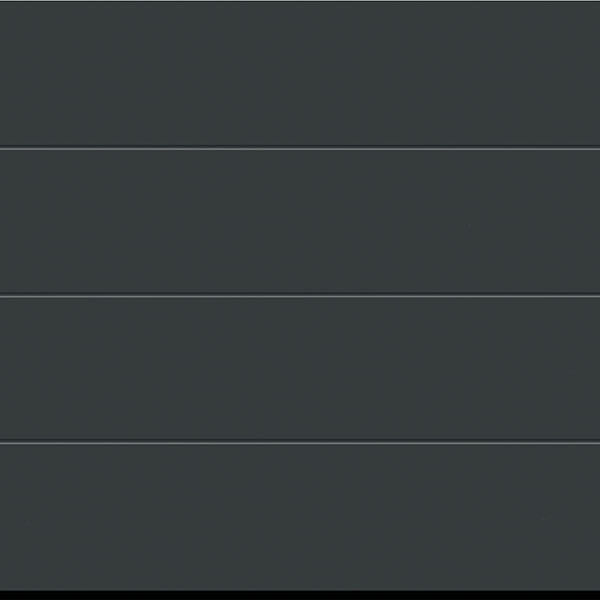600x600 pixels.
Task: Click the first horizontal groove line
Action: pos(300,146)
